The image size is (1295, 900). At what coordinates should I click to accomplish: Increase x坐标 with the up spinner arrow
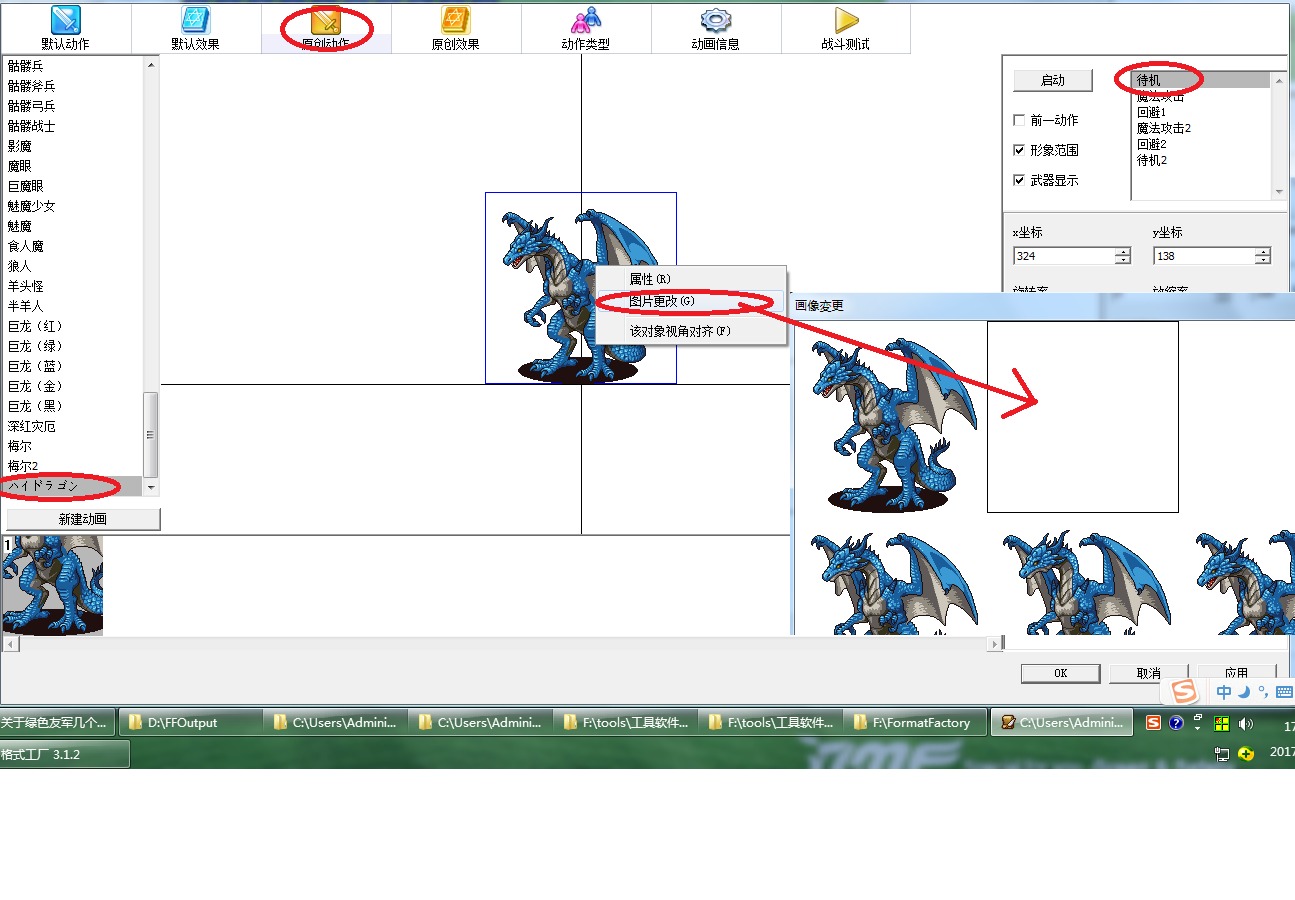point(1123,252)
